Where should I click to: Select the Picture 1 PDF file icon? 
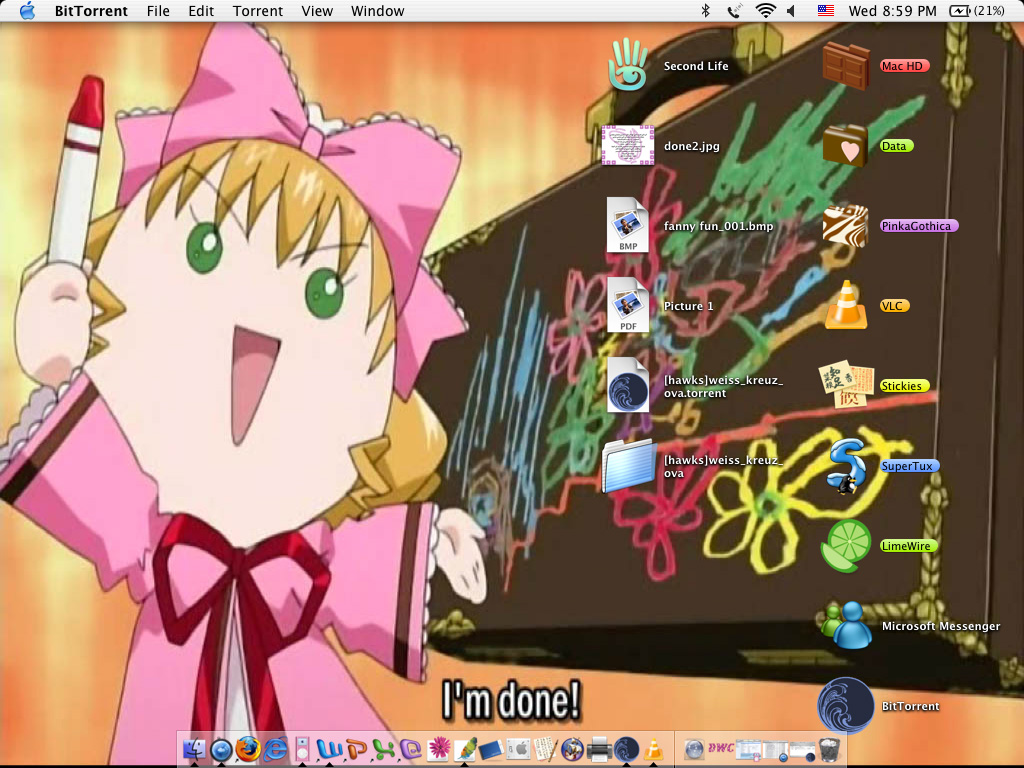coord(628,305)
